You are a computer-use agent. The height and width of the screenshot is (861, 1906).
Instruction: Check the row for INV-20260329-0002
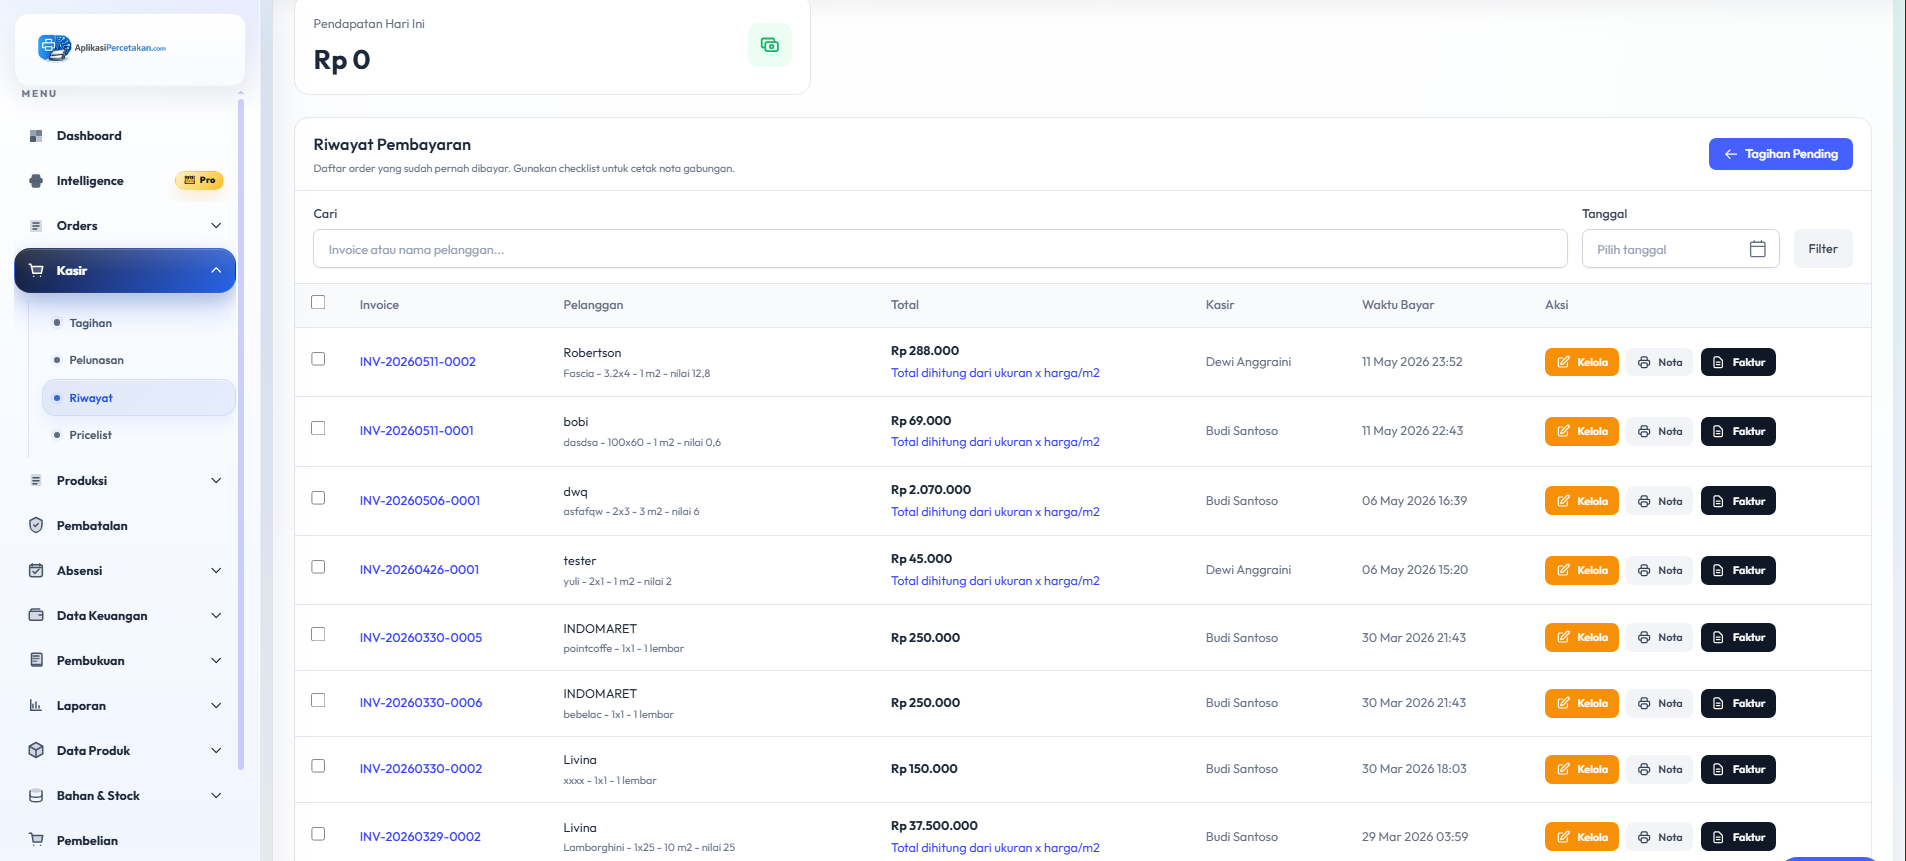point(318,834)
